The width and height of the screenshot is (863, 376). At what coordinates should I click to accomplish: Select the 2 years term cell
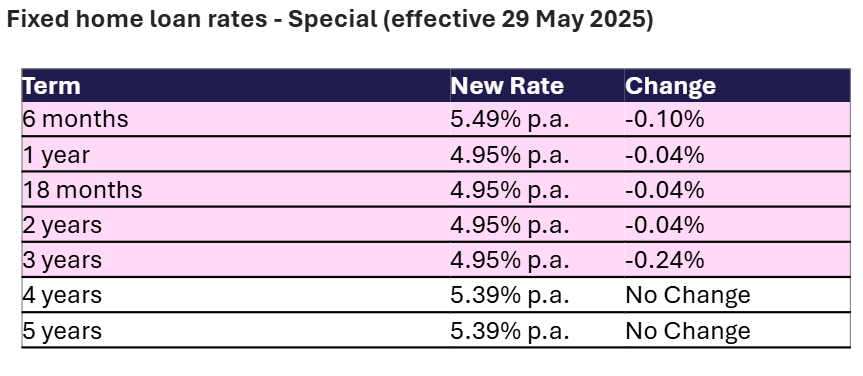point(236,225)
